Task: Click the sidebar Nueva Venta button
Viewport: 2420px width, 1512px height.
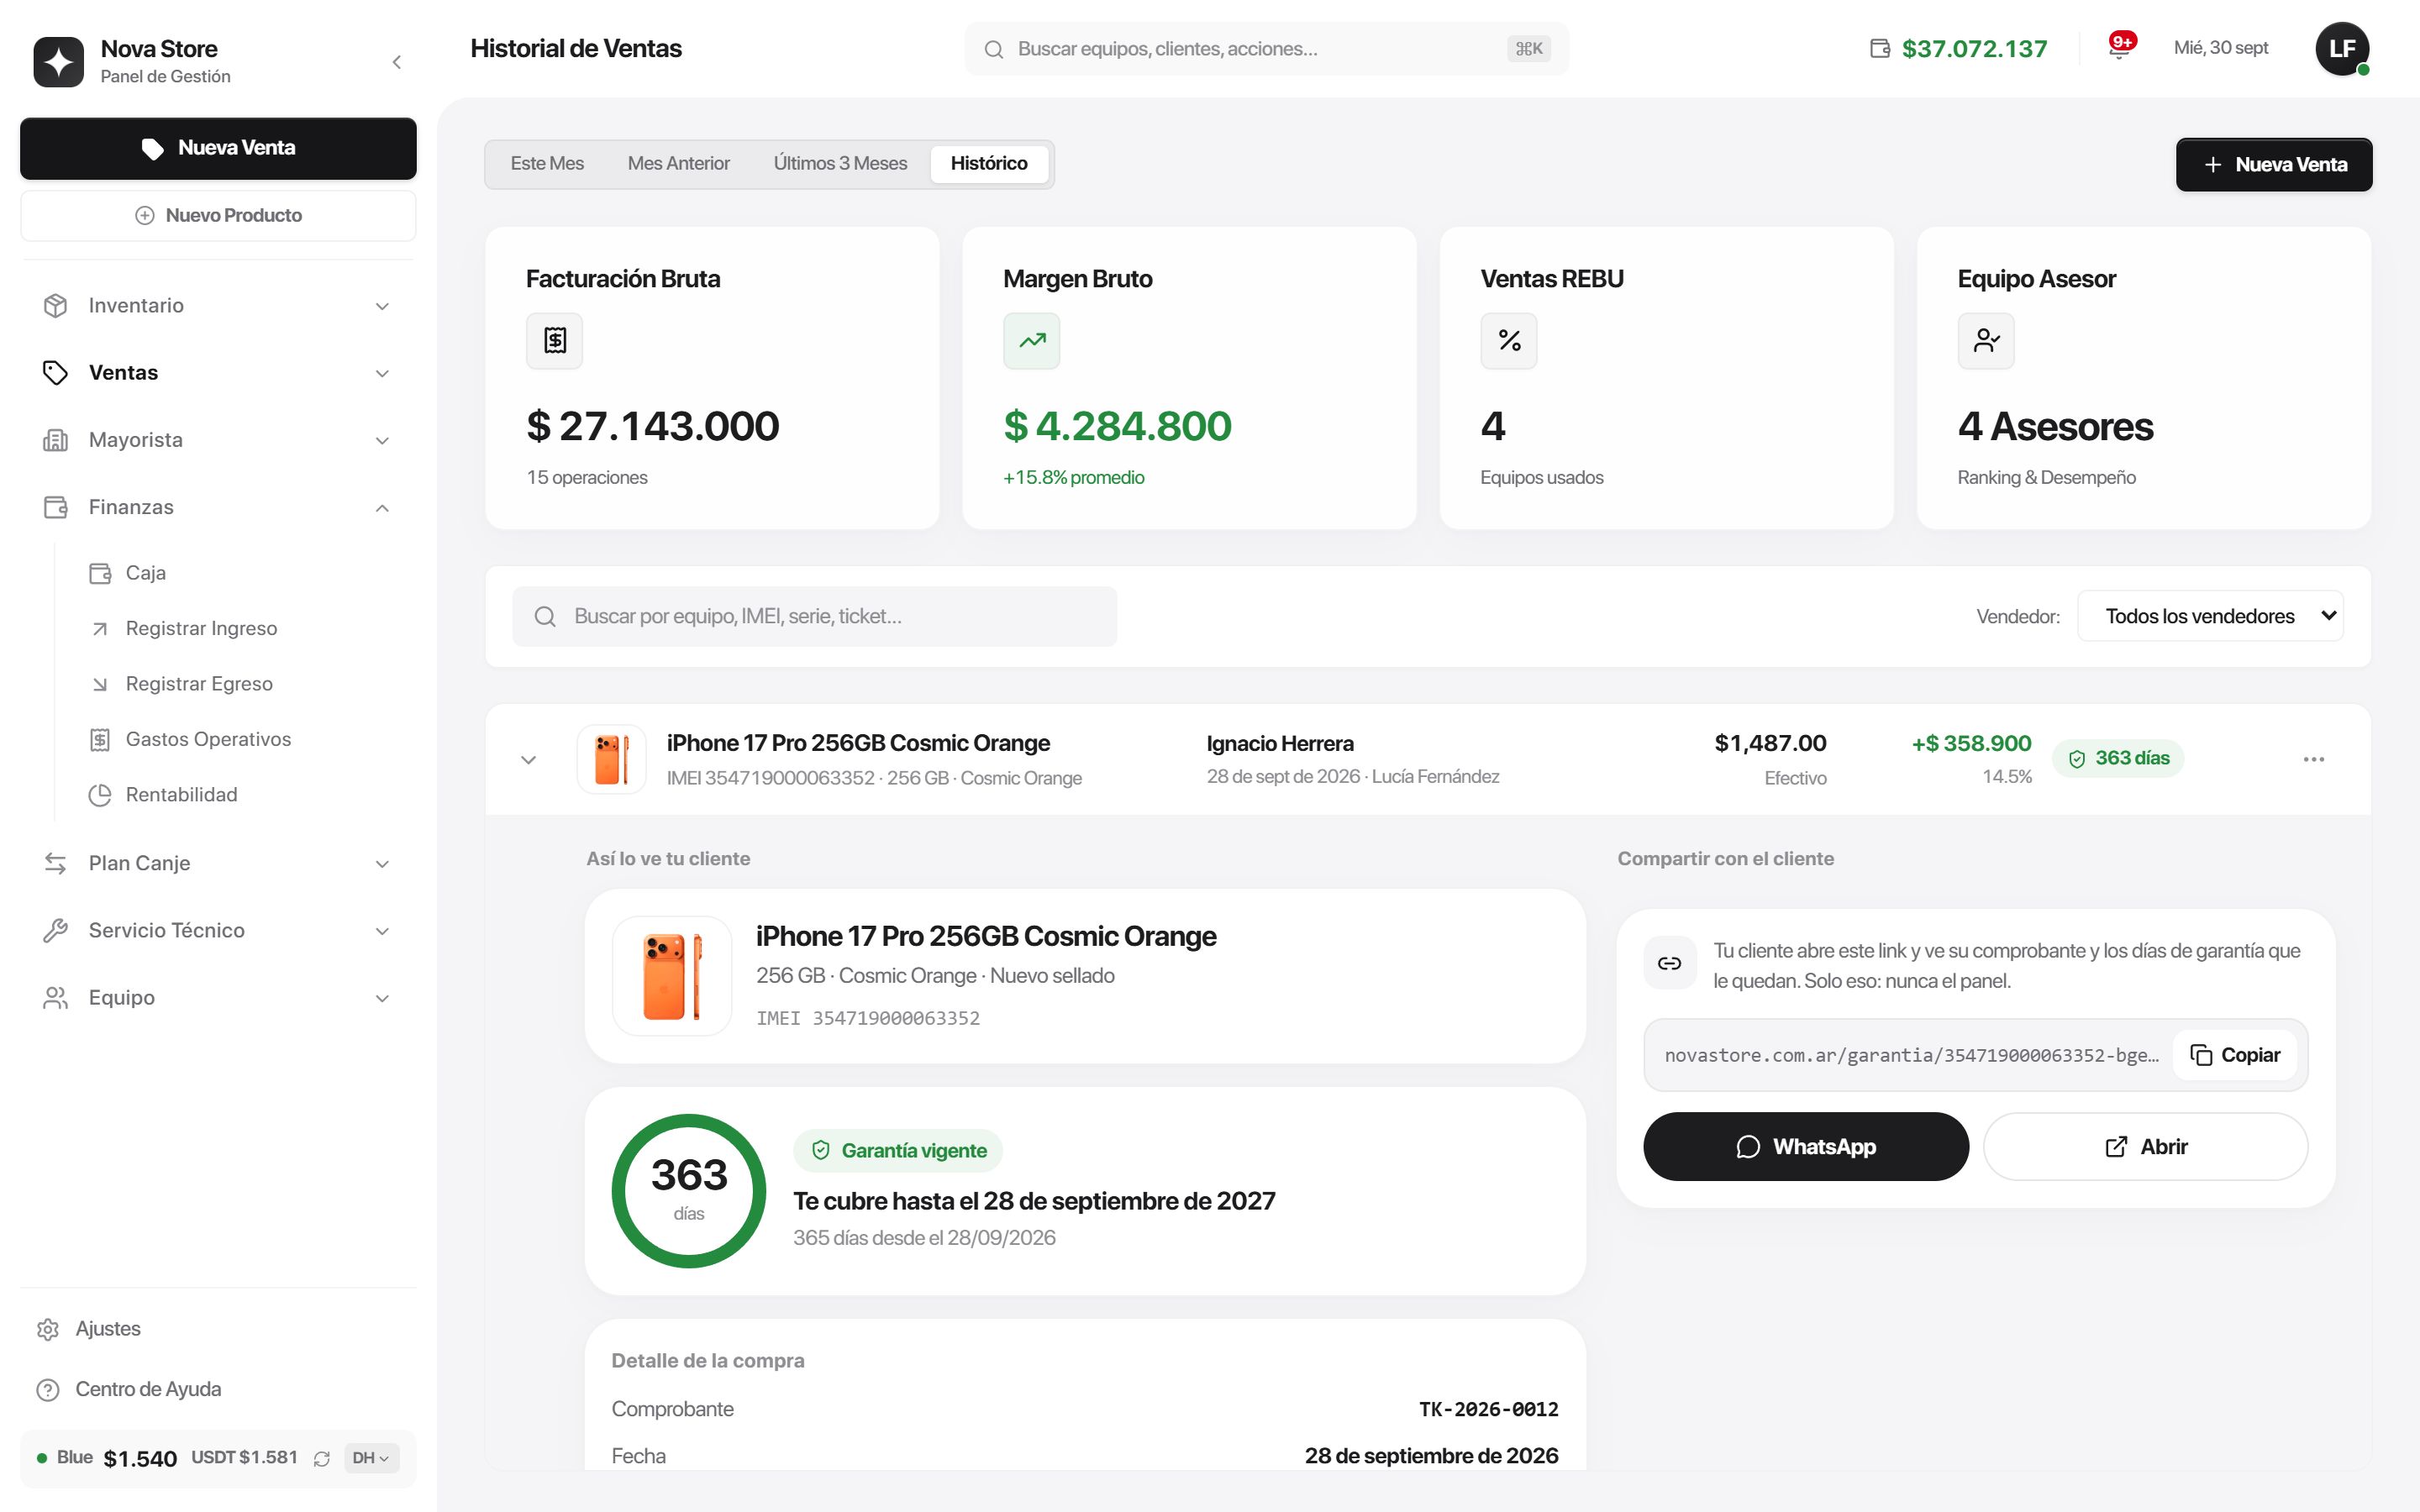Action: pyautogui.click(x=218, y=149)
